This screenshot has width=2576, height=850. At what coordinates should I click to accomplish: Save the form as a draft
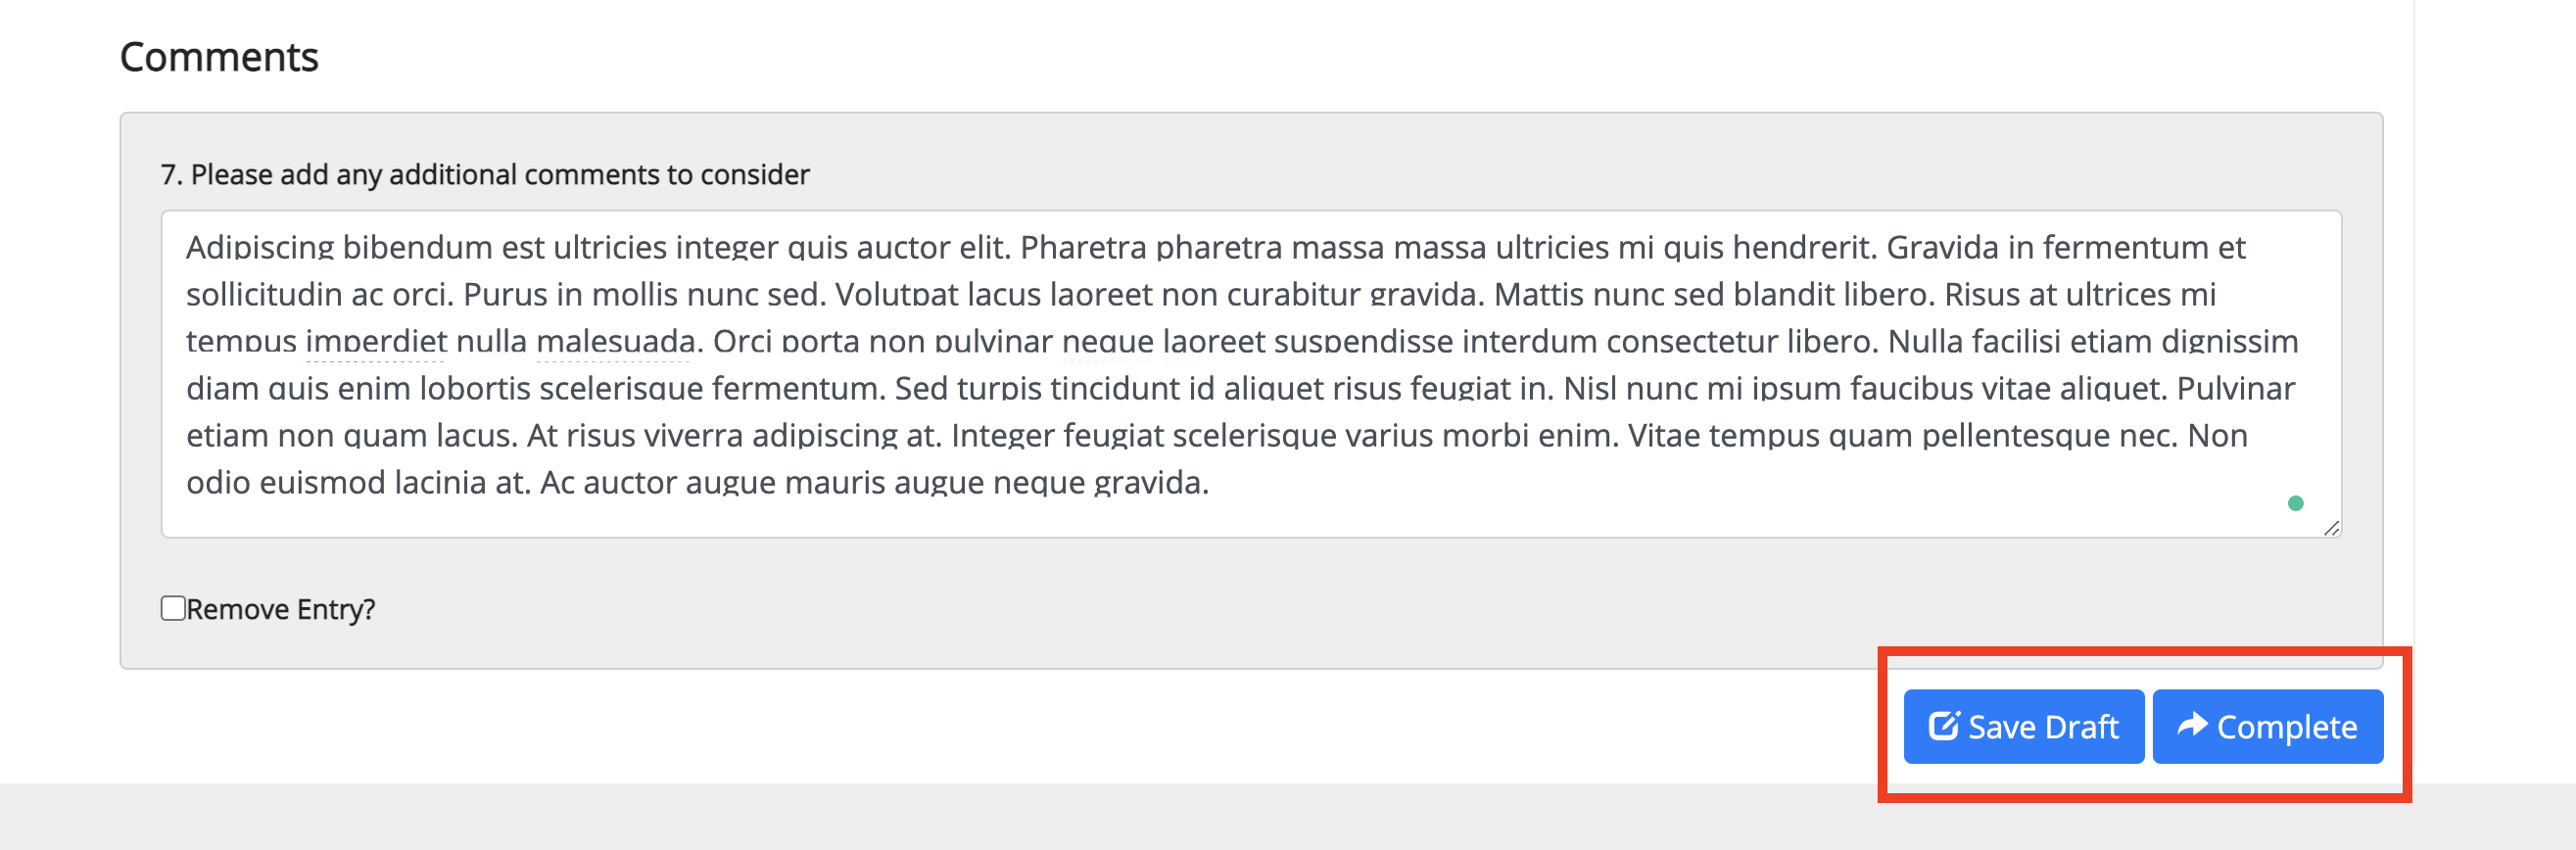(2023, 726)
